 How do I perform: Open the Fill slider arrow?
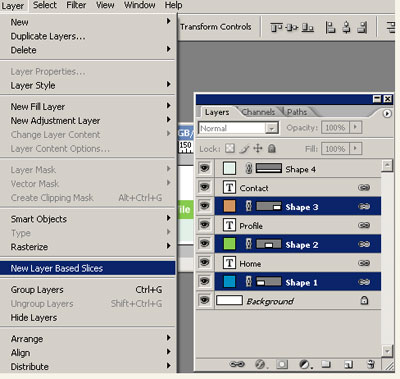pyautogui.click(x=355, y=149)
